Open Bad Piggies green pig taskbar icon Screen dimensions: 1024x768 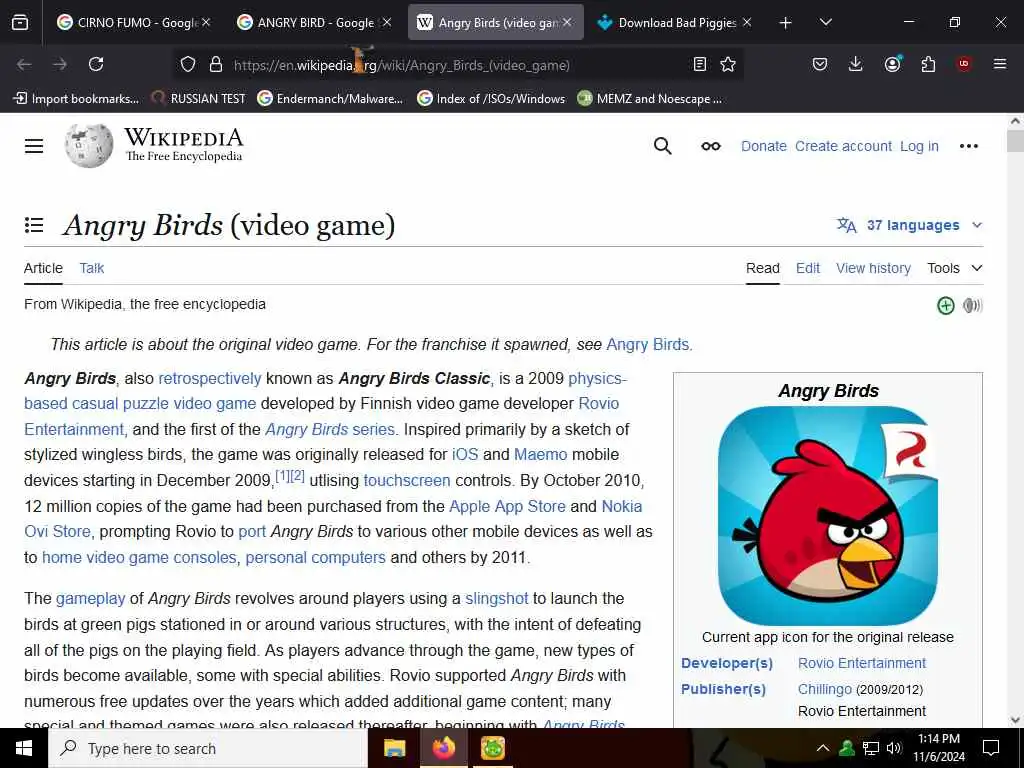(x=493, y=748)
